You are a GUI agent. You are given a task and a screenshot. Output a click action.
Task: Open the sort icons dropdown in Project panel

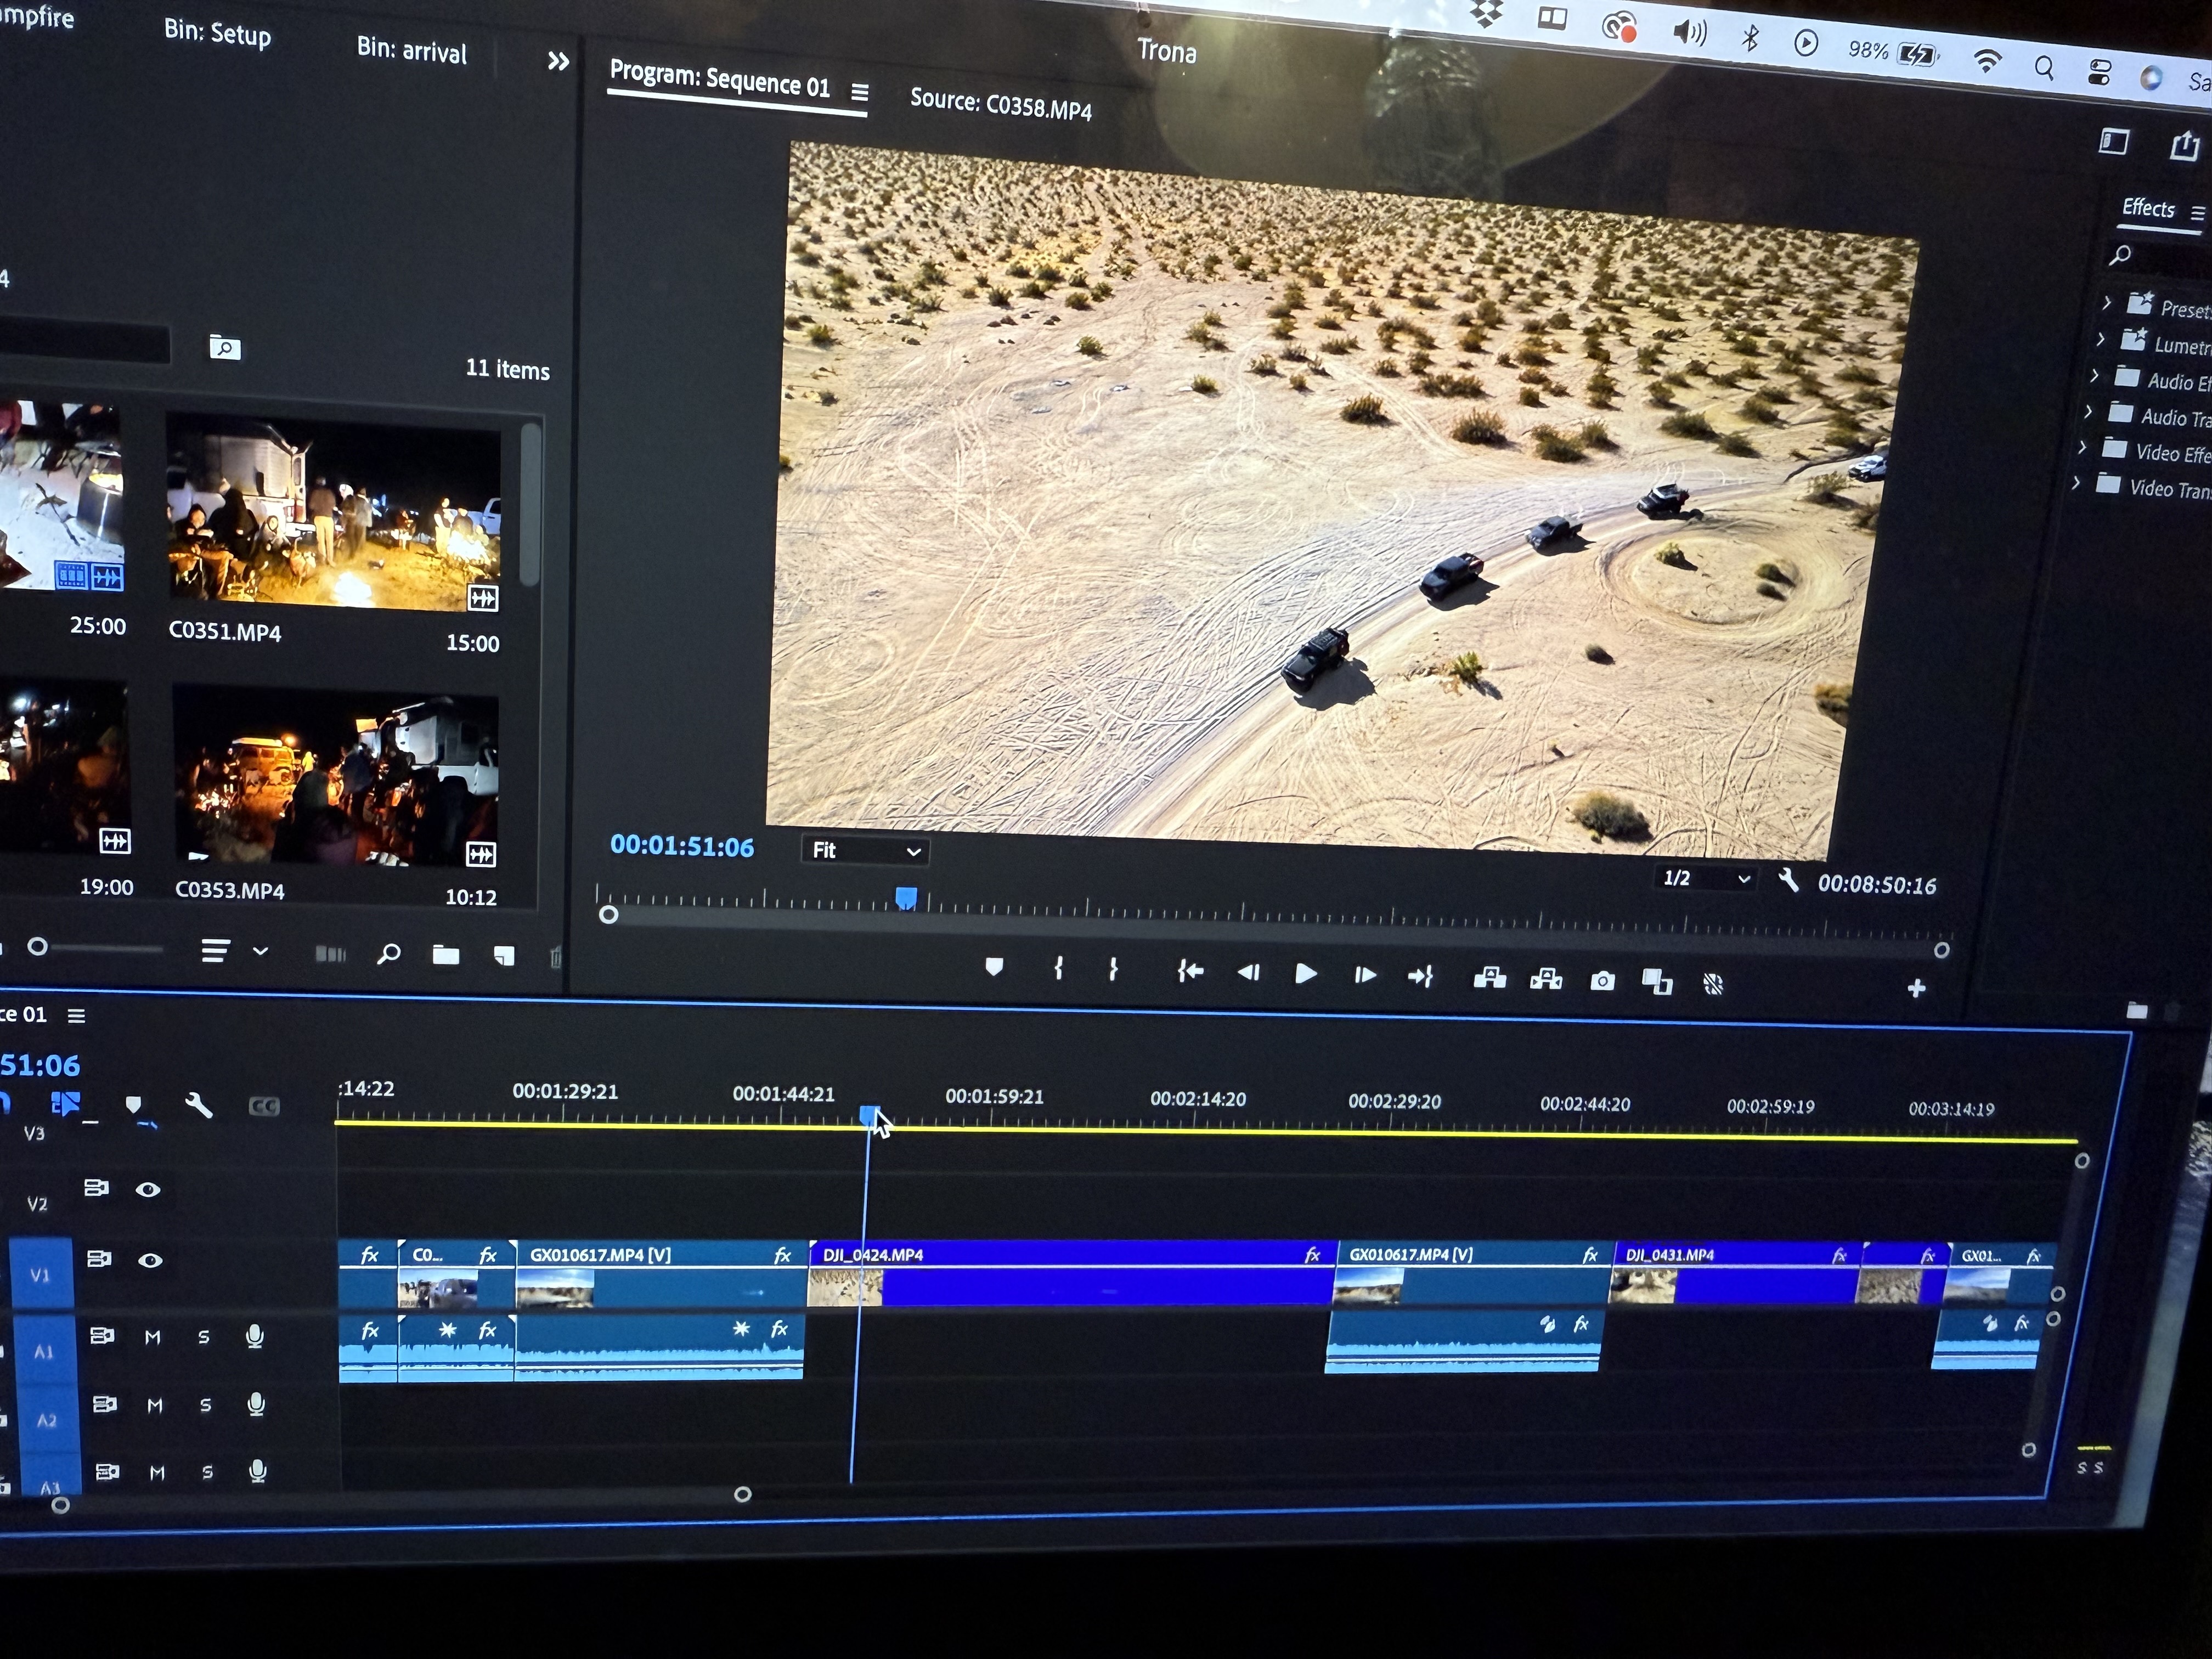(260, 951)
